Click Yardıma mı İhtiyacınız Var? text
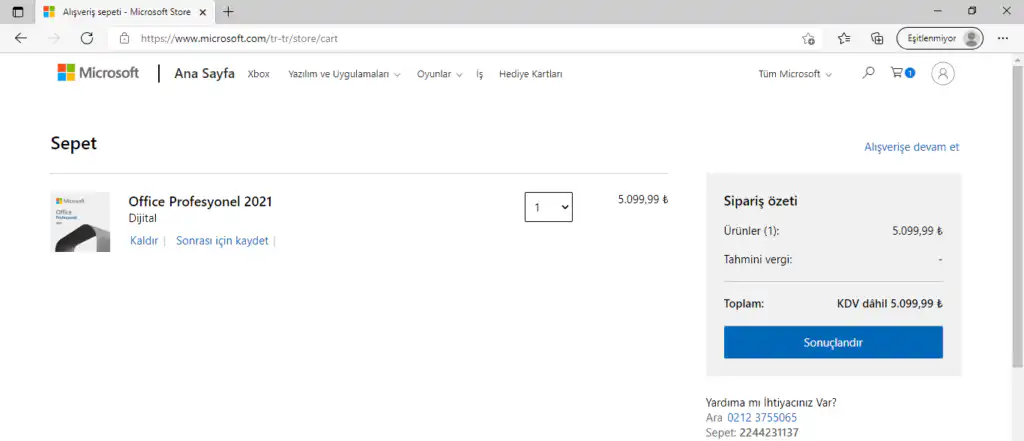The image size is (1024, 441). pyautogui.click(x=771, y=402)
